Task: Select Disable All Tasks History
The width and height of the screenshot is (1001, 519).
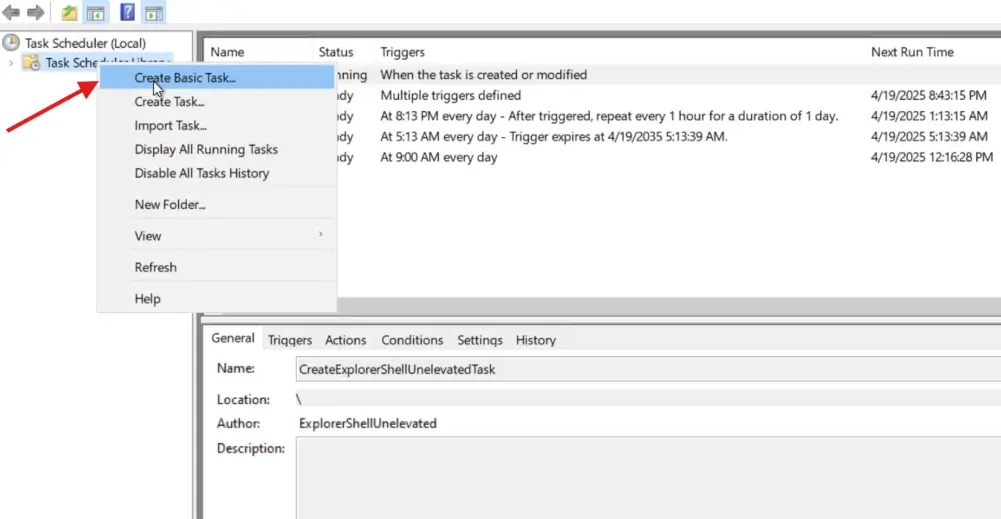Action: point(201,173)
